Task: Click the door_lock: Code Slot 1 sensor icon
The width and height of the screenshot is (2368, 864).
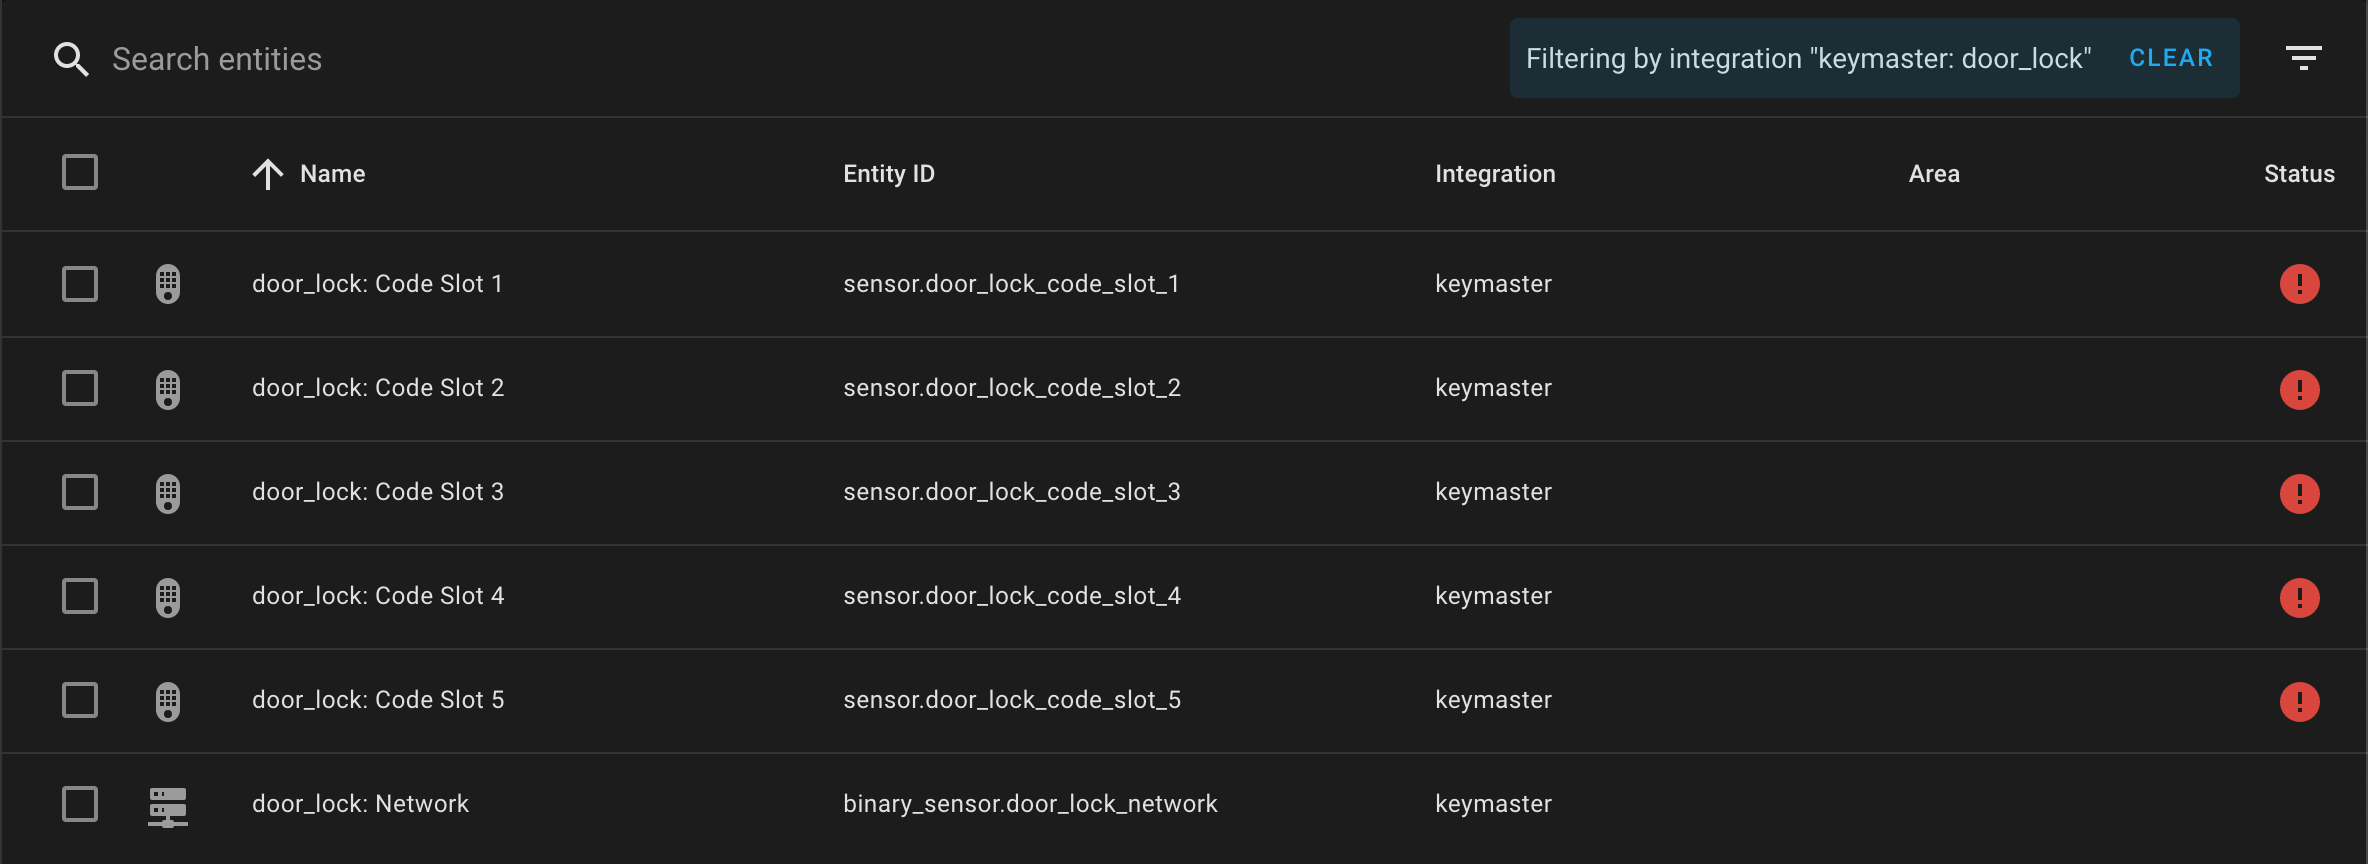Action: (167, 284)
